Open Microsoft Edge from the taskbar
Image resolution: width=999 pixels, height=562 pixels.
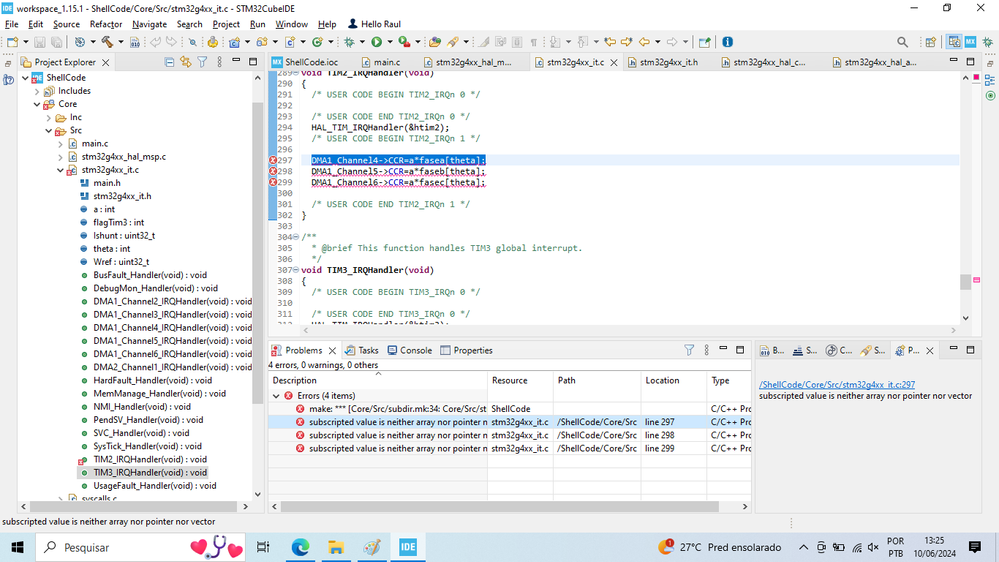coord(300,547)
